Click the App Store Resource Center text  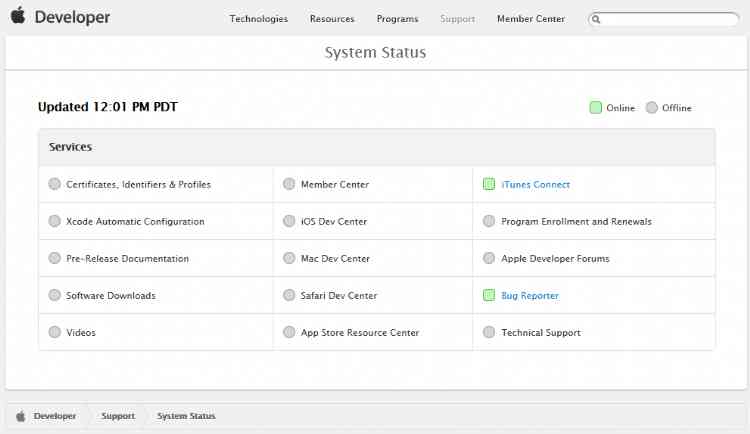click(360, 333)
